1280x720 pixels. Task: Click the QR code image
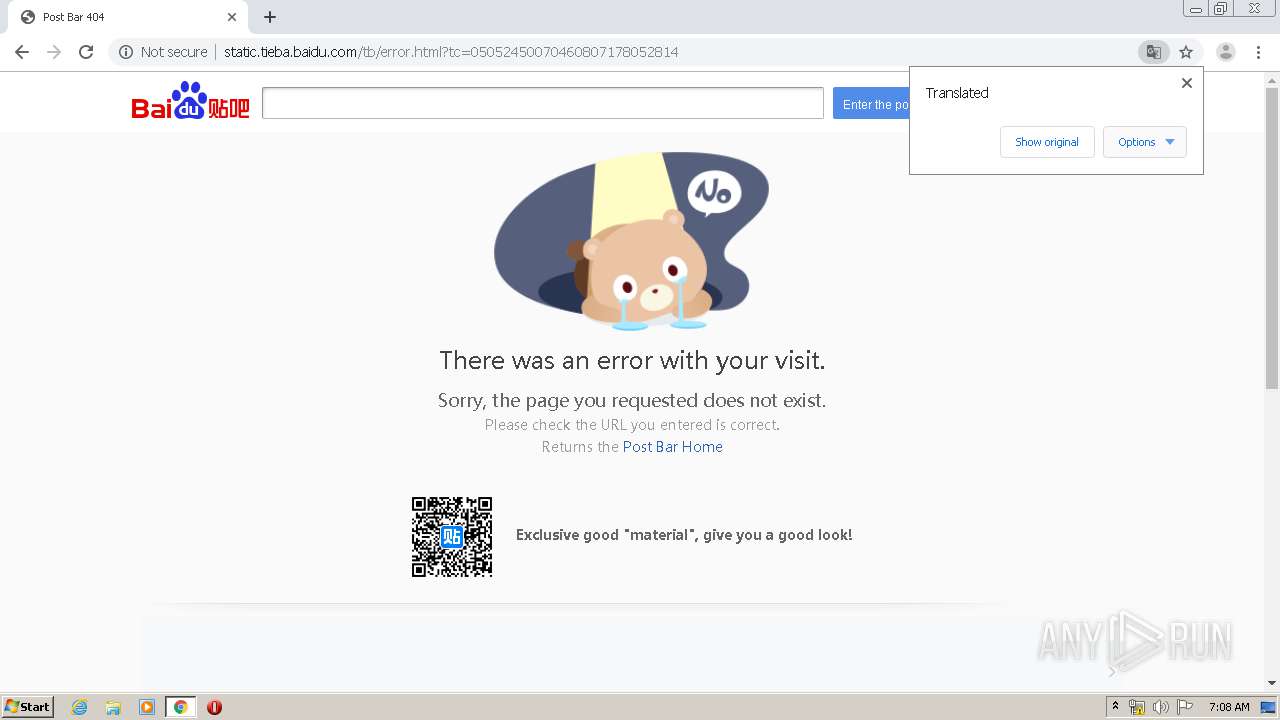(452, 537)
